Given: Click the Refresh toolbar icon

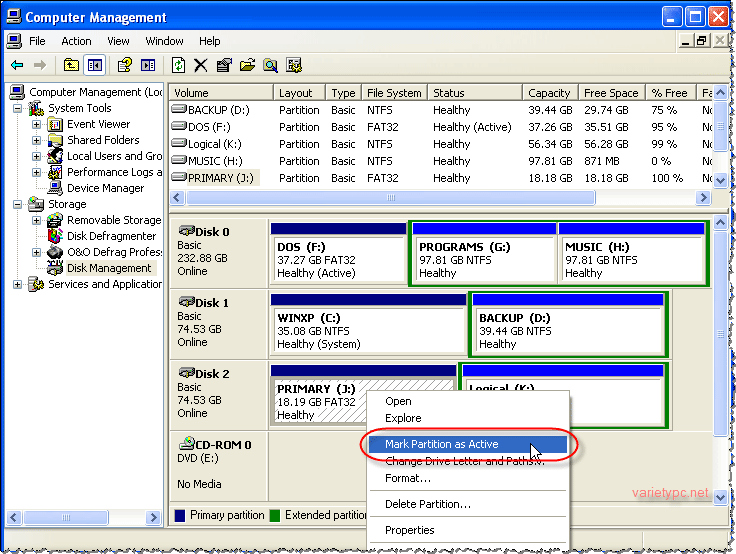Looking at the screenshot, I should [178, 65].
